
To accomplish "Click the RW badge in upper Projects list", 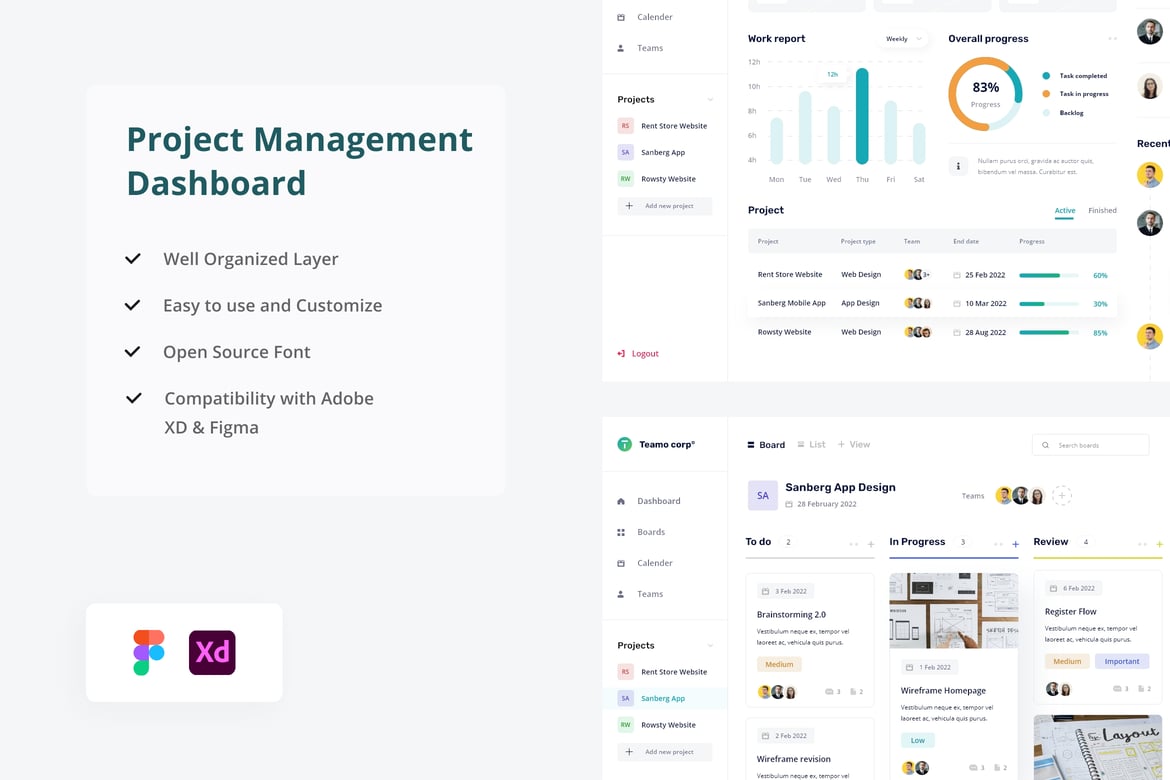I will (x=625, y=179).
